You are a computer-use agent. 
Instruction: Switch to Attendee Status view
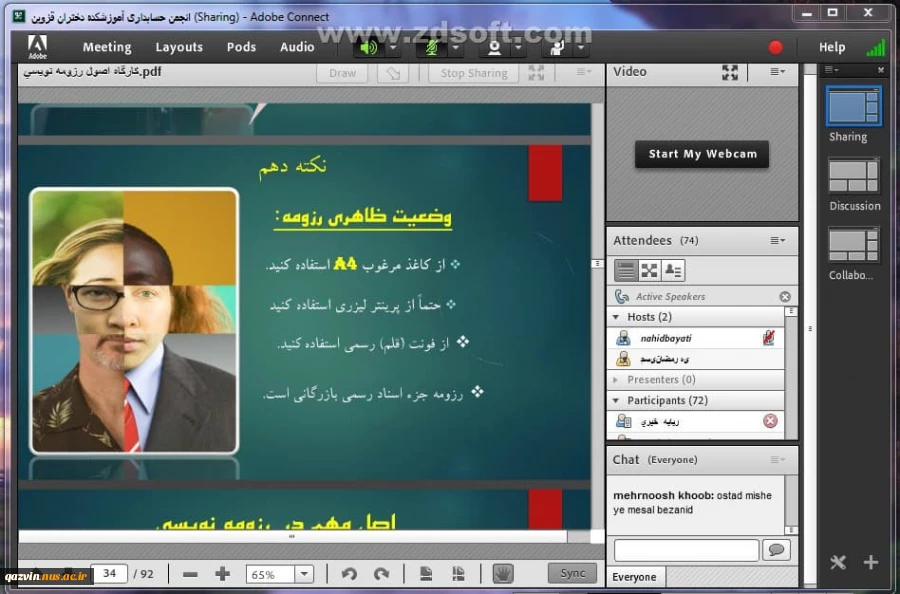(673, 270)
